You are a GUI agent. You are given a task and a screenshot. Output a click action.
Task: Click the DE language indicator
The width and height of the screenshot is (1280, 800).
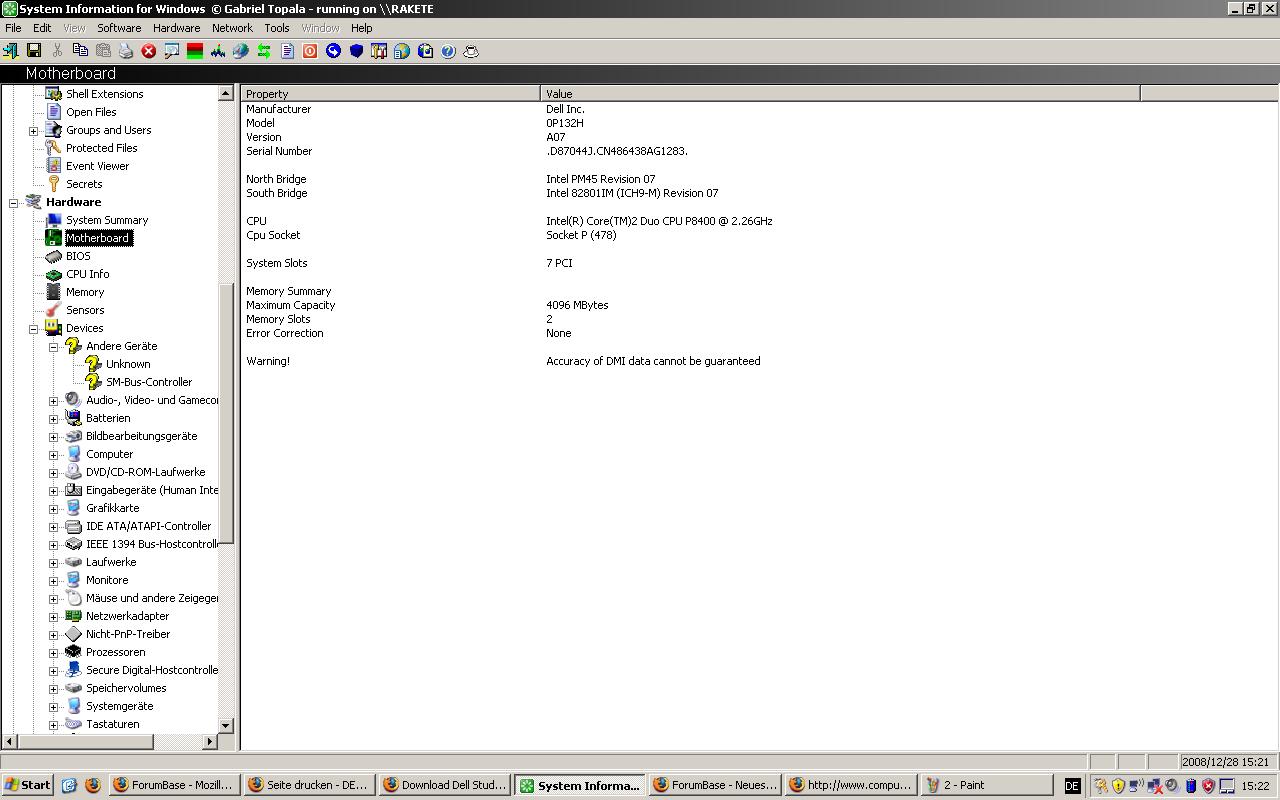click(x=1072, y=786)
